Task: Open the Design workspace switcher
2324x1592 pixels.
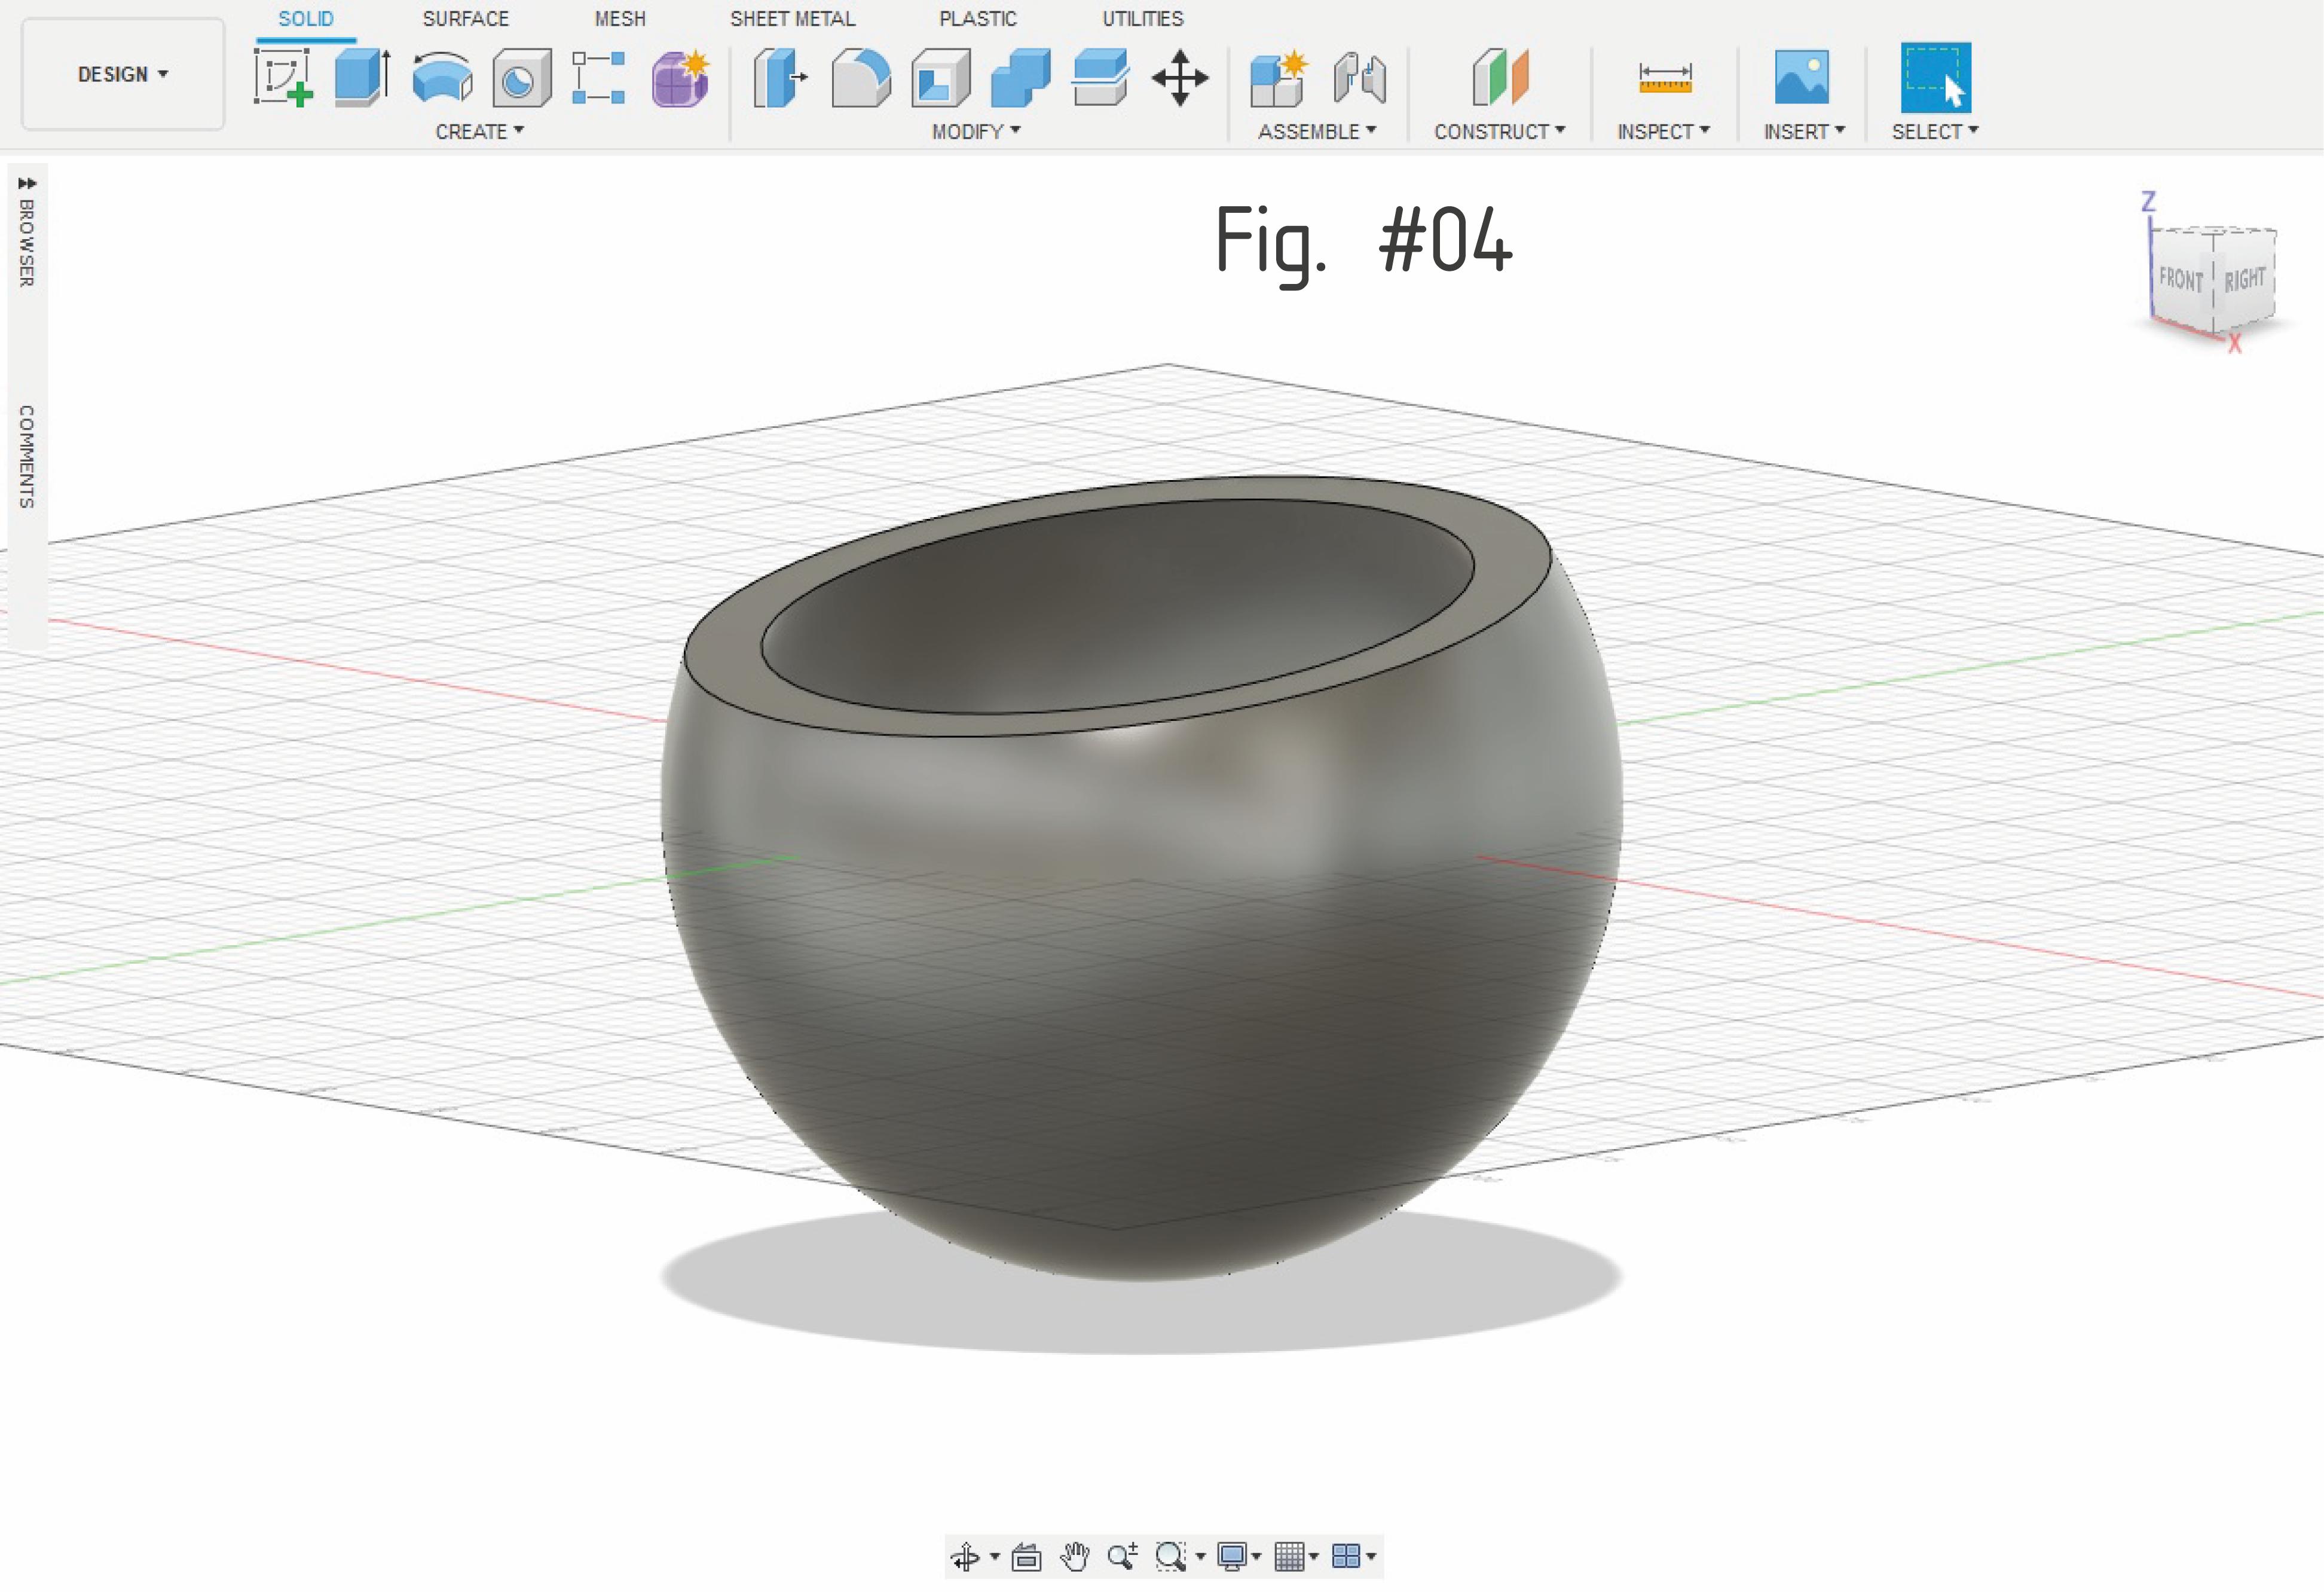Action: 122,75
